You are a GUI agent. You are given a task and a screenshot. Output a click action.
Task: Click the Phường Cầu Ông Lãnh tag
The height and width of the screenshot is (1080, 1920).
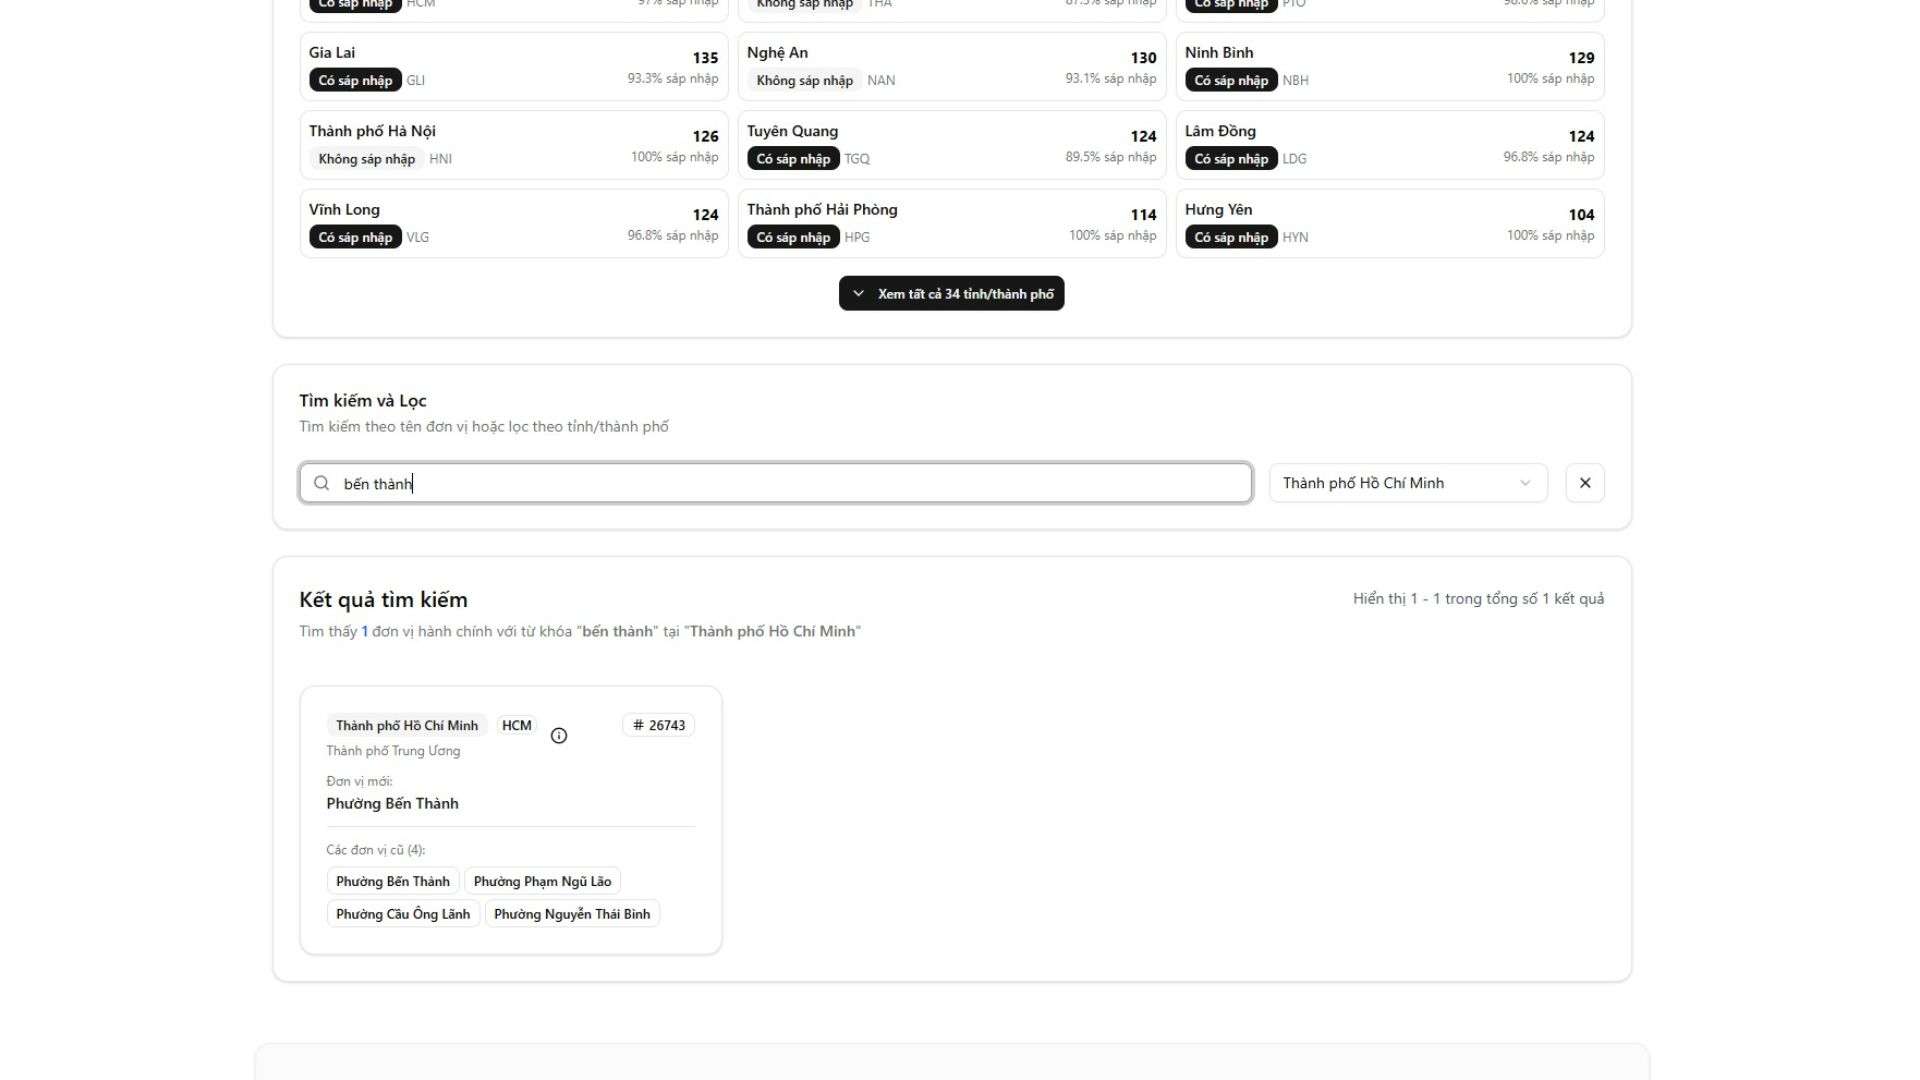(403, 915)
